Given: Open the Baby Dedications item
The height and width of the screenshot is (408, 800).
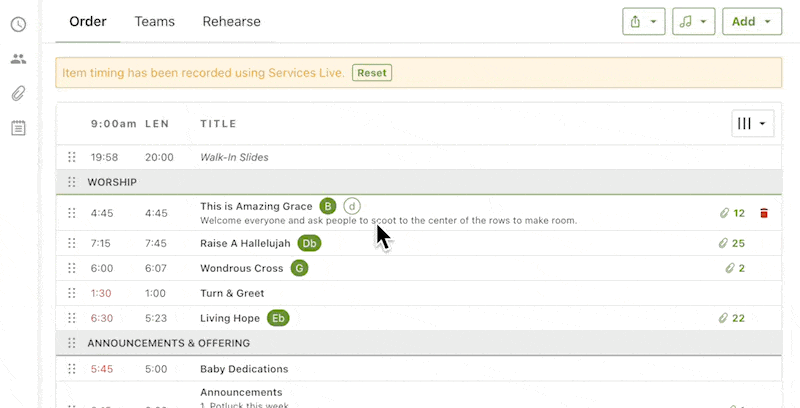Looking at the screenshot, I should 244,369.
